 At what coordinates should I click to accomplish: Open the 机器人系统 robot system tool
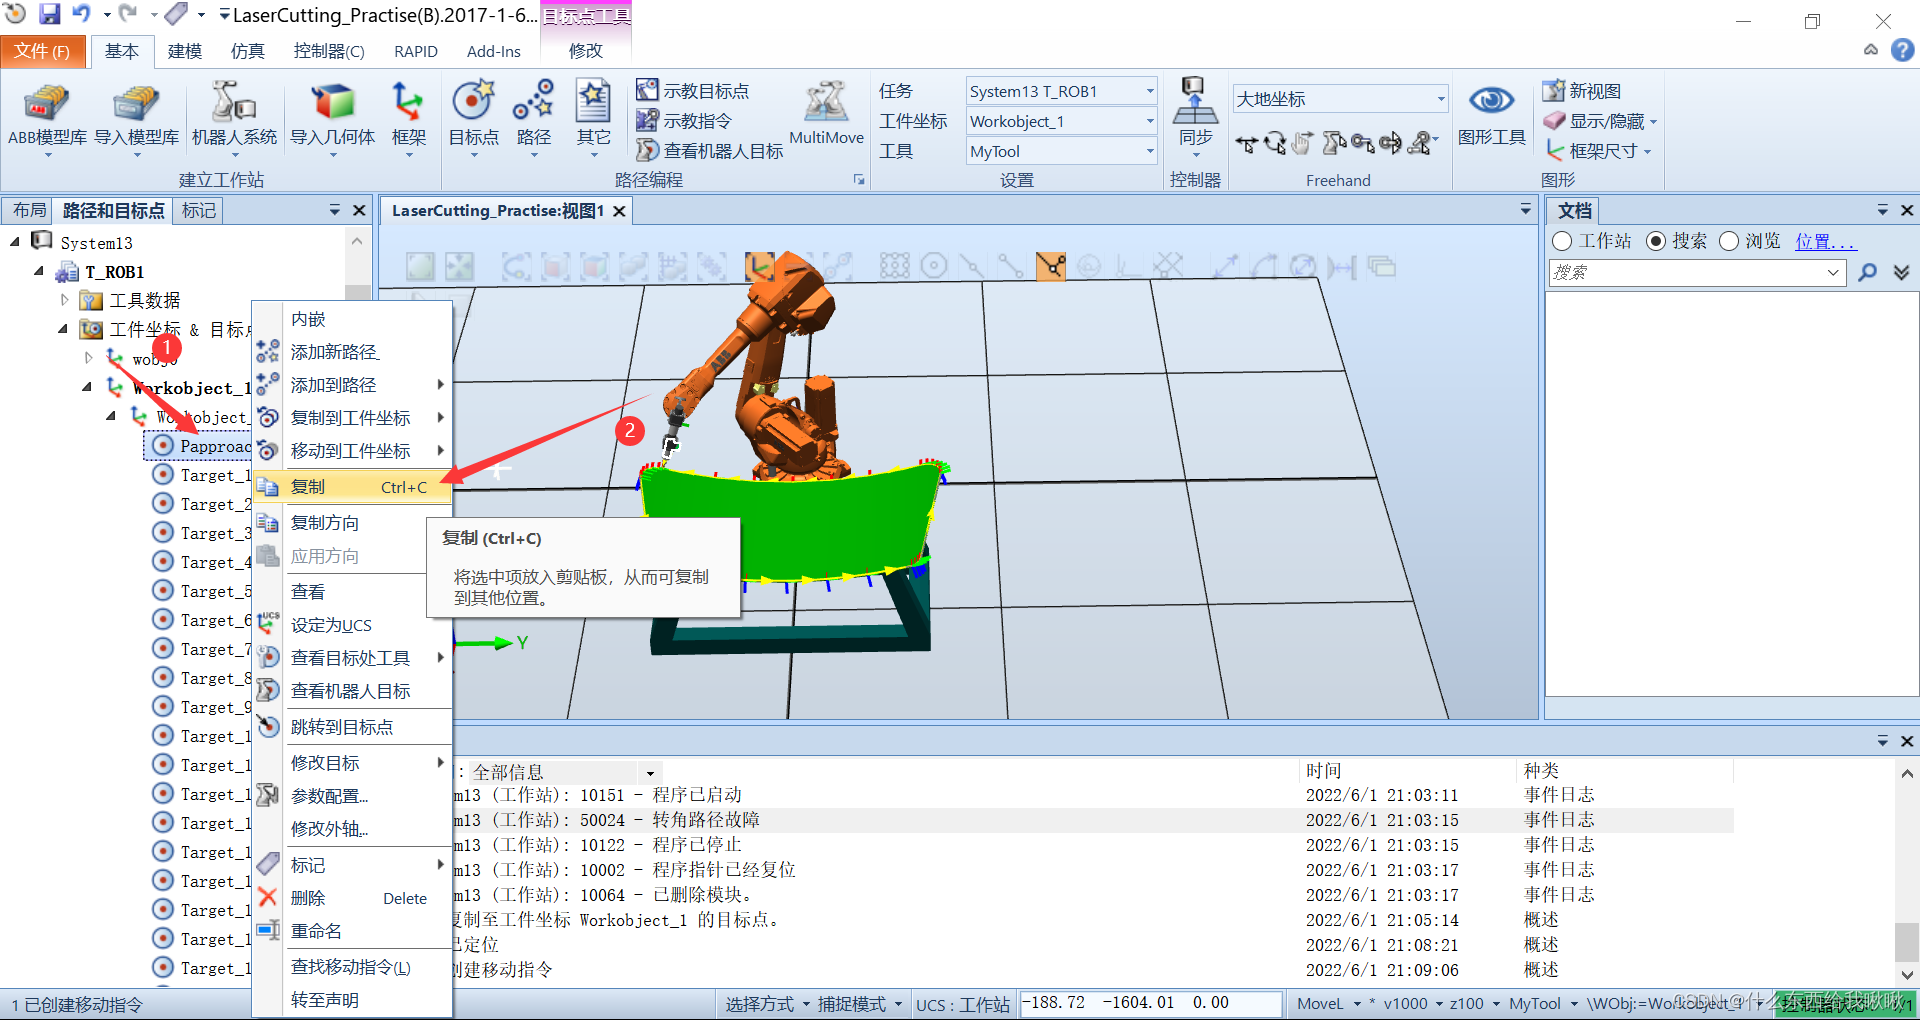pos(234,116)
